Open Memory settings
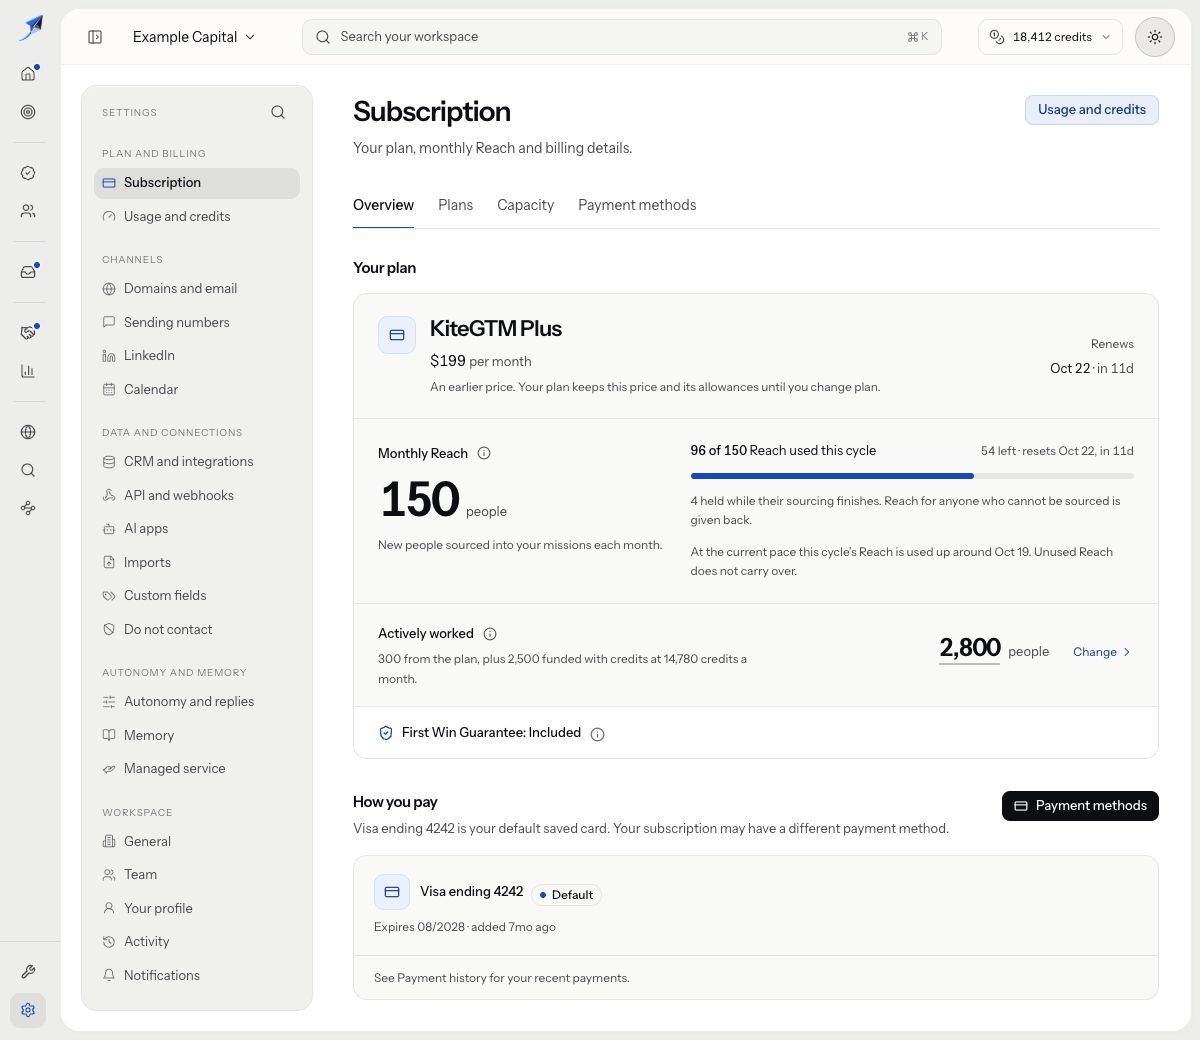 [x=197, y=736]
